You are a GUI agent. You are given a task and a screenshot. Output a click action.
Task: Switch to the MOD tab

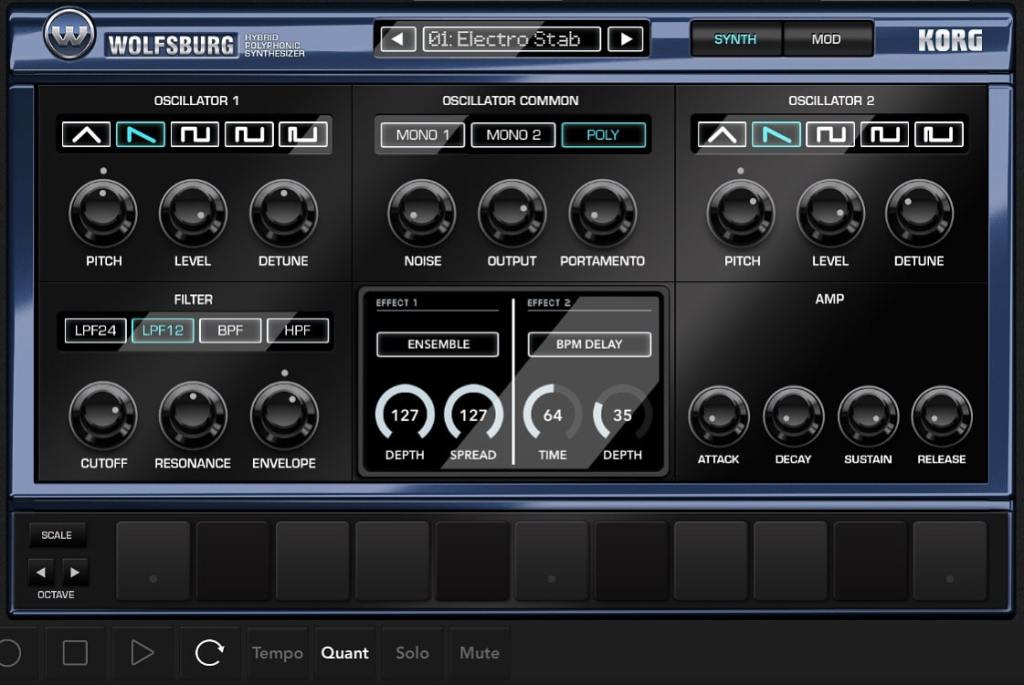(826, 40)
